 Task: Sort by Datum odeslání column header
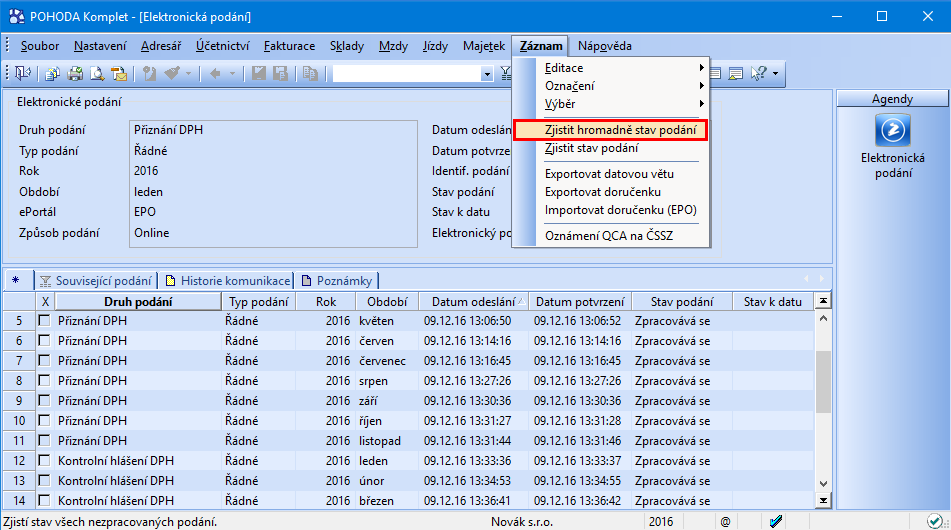coord(473,301)
